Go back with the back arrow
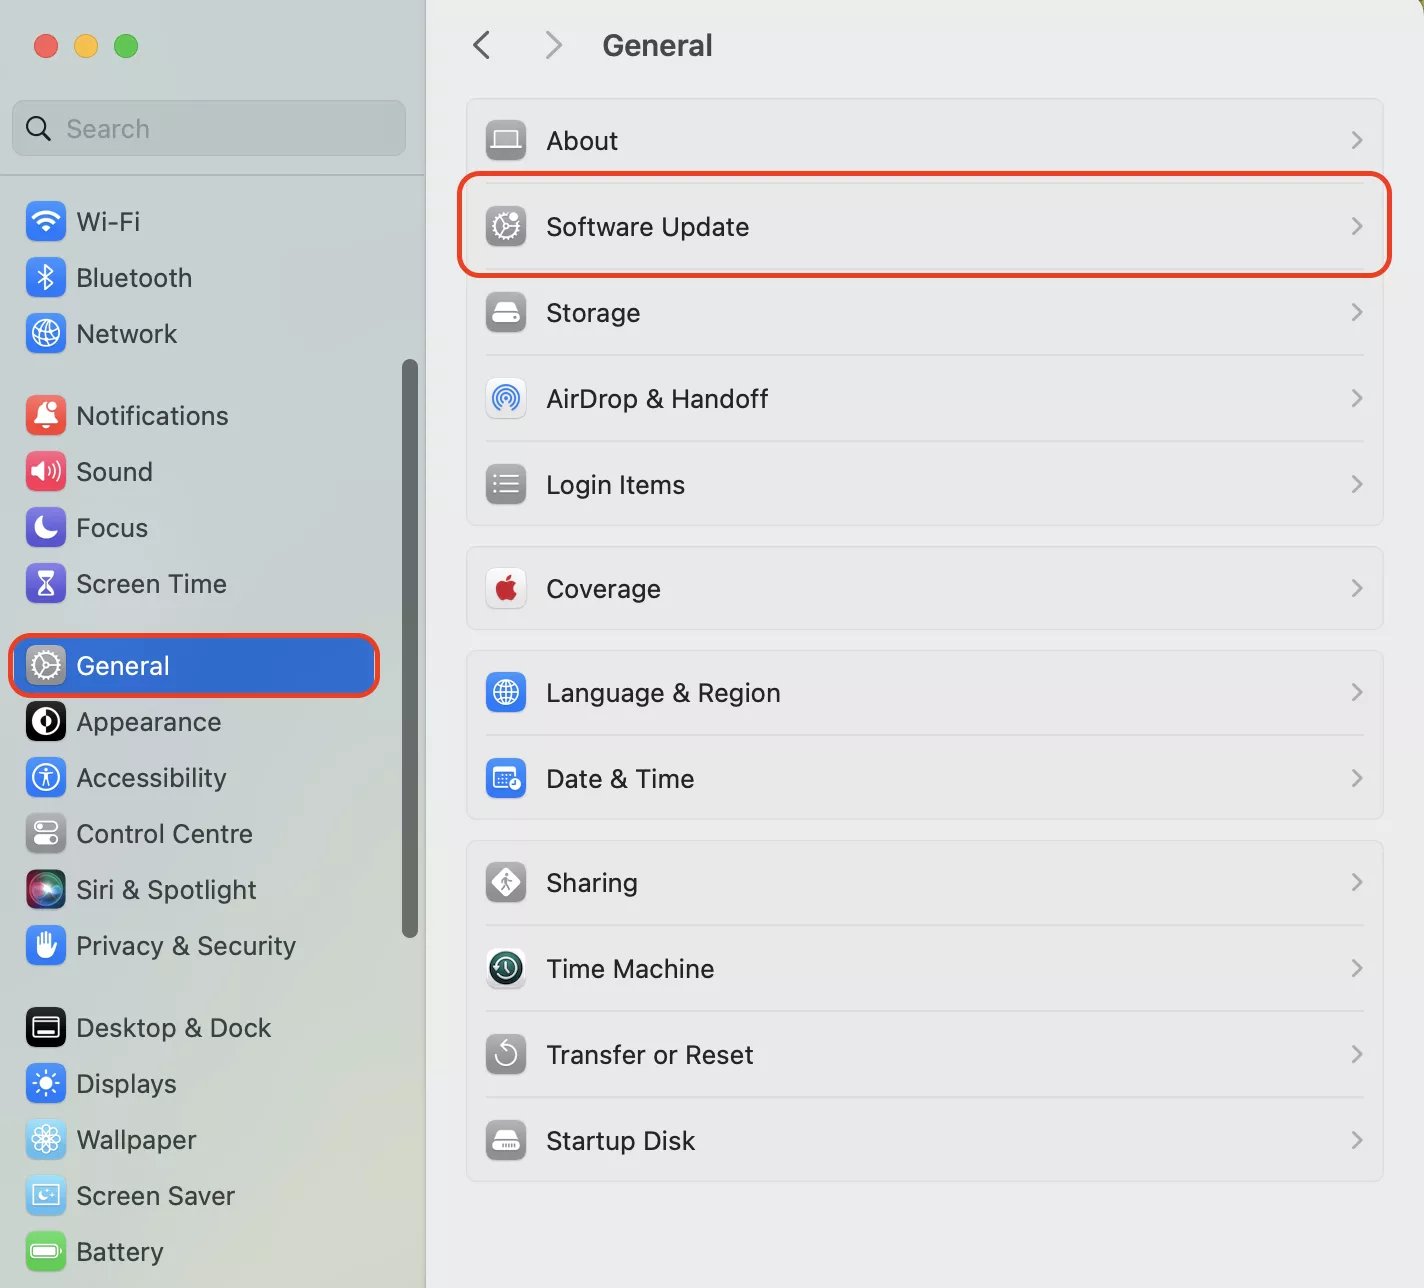1424x1288 pixels. pos(482,45)
